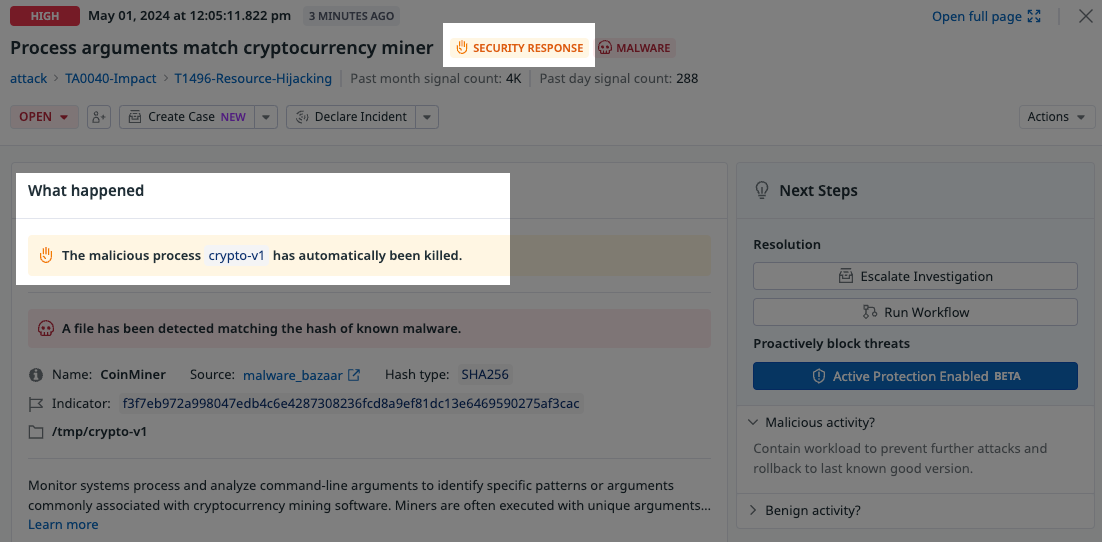Click the skull icon in MALWARE tag
The width and height of the screenshot is (1102, 542).
click(604, 48)
